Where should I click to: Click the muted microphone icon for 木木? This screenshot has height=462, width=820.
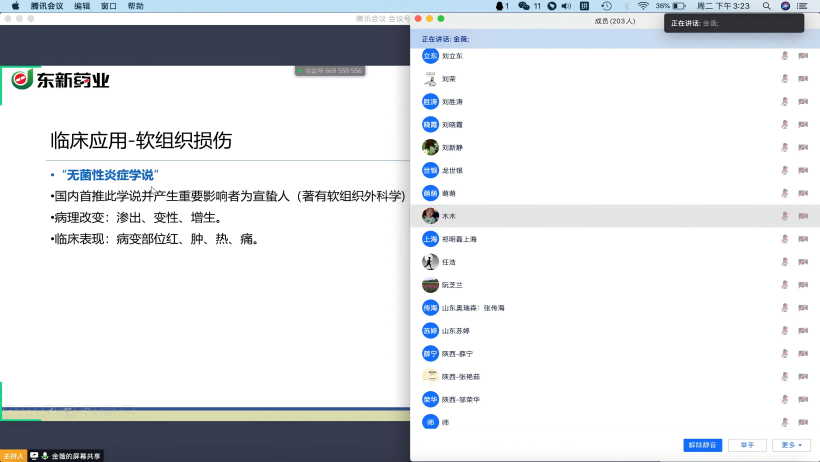785,216
